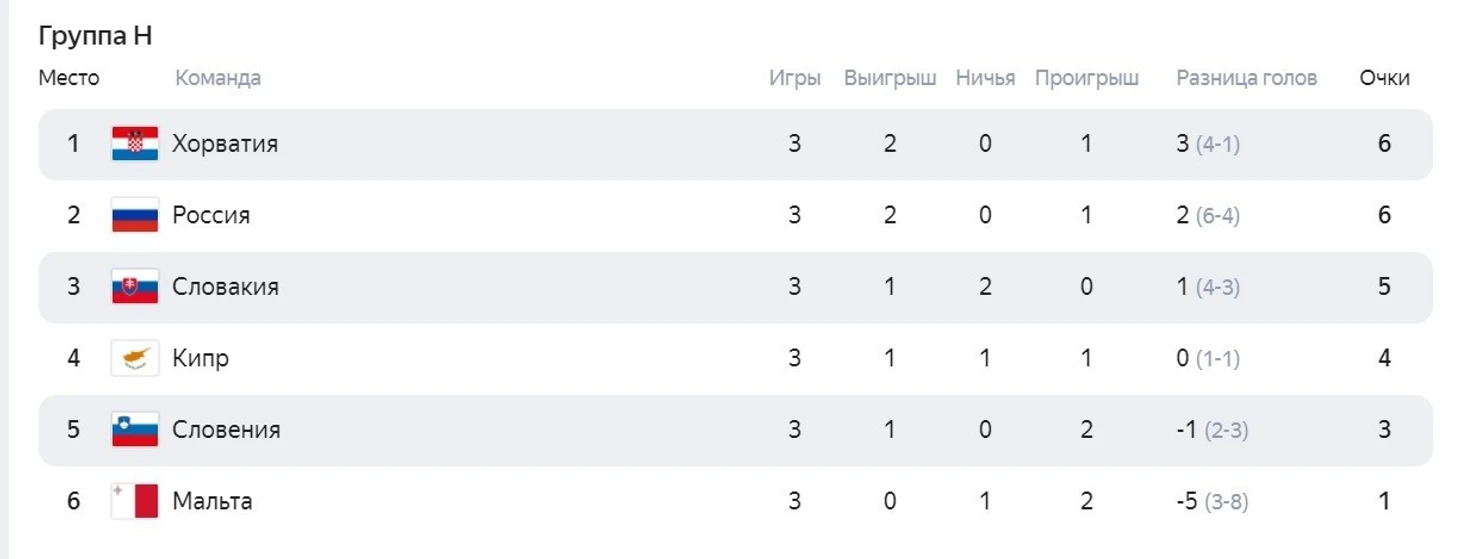Click the Команда column header
The width and height of the screenshot is (1460, 559).
pos(218,78)
